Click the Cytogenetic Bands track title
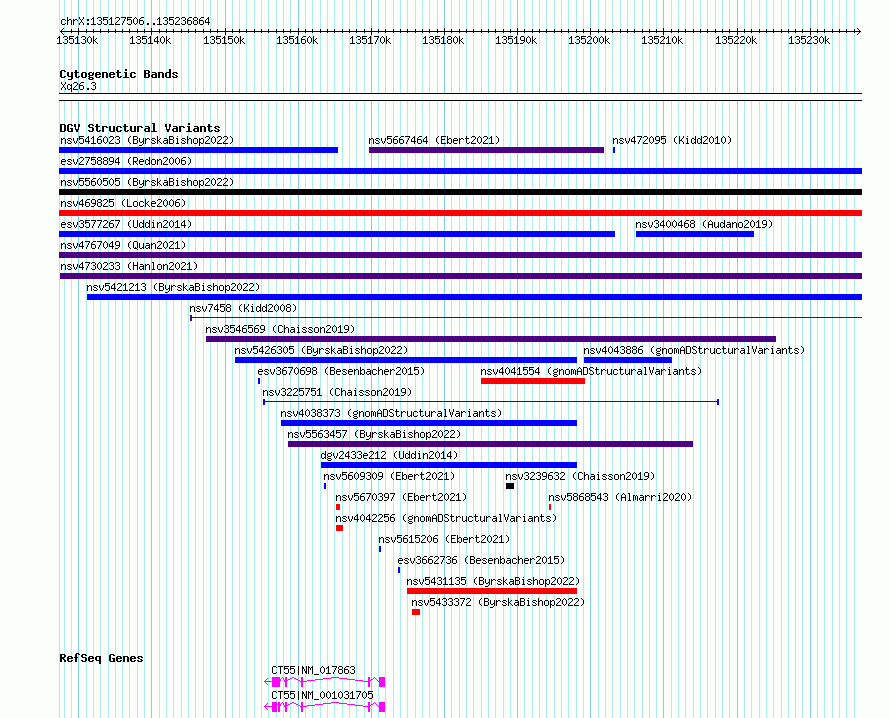The image size is (890, 718). [119, 74]
